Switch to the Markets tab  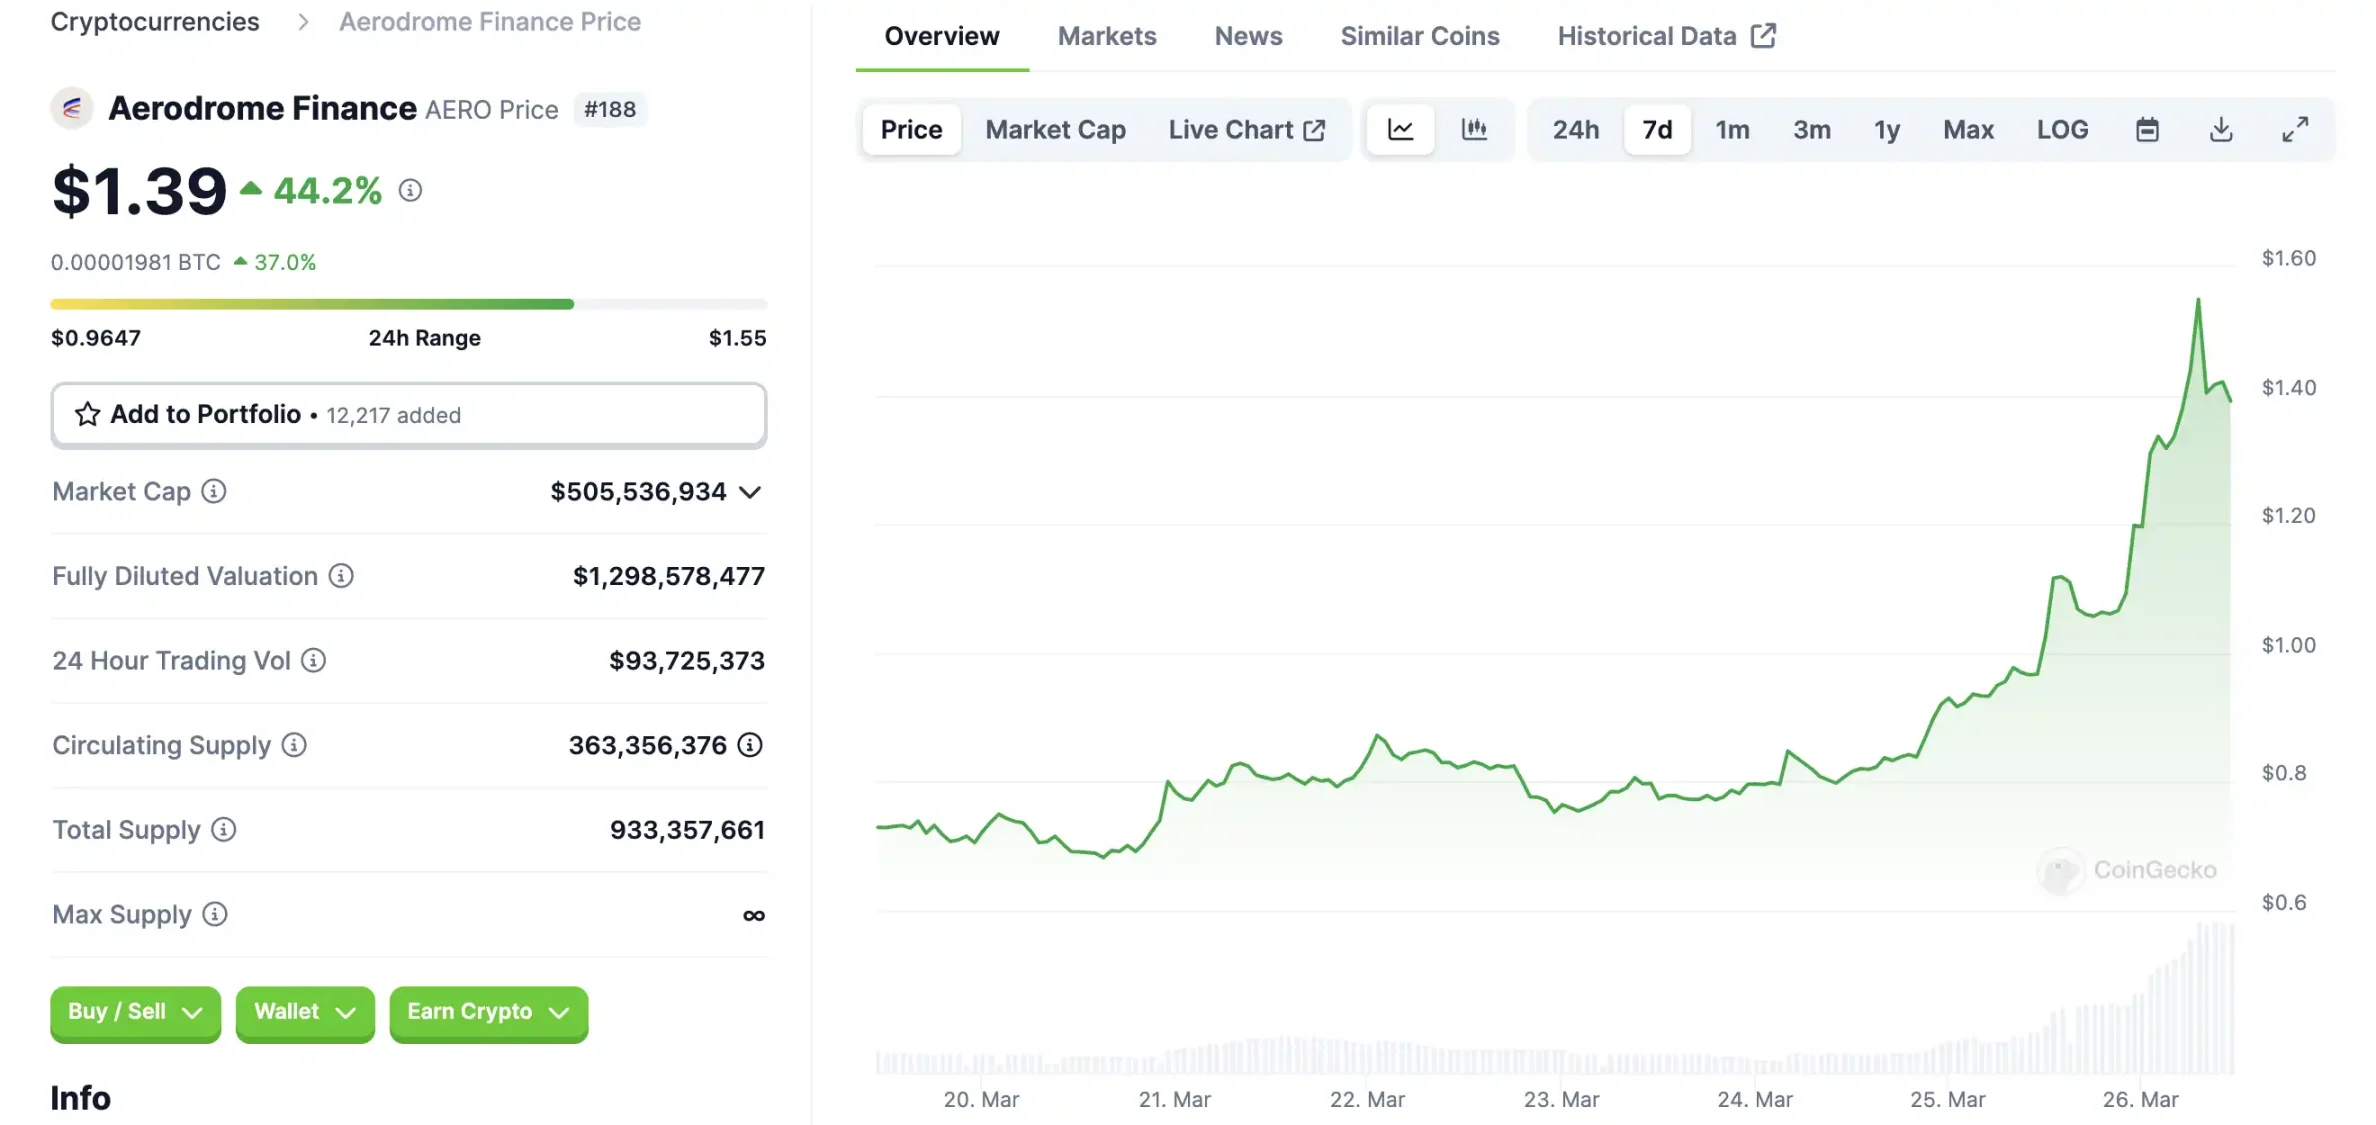click(1108, 35)
